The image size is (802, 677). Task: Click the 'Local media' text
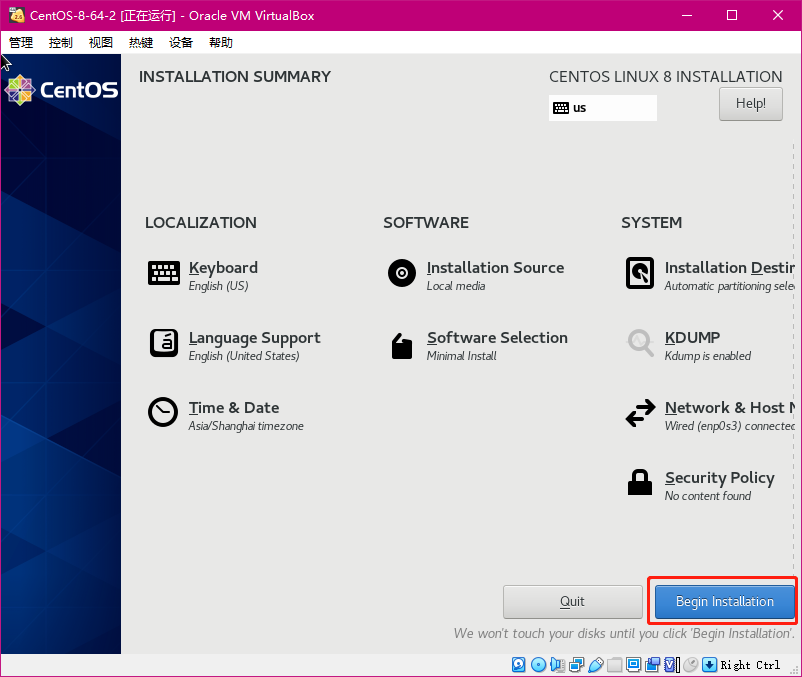pyautogui.click(x=456, y=286)
